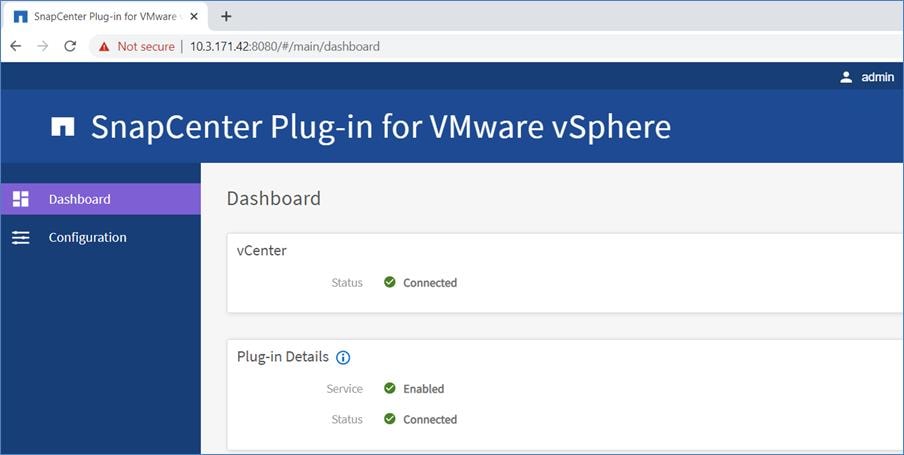Click the Status label in Plug-in Details
Screen dimensions: 904x455
(347, 419)
